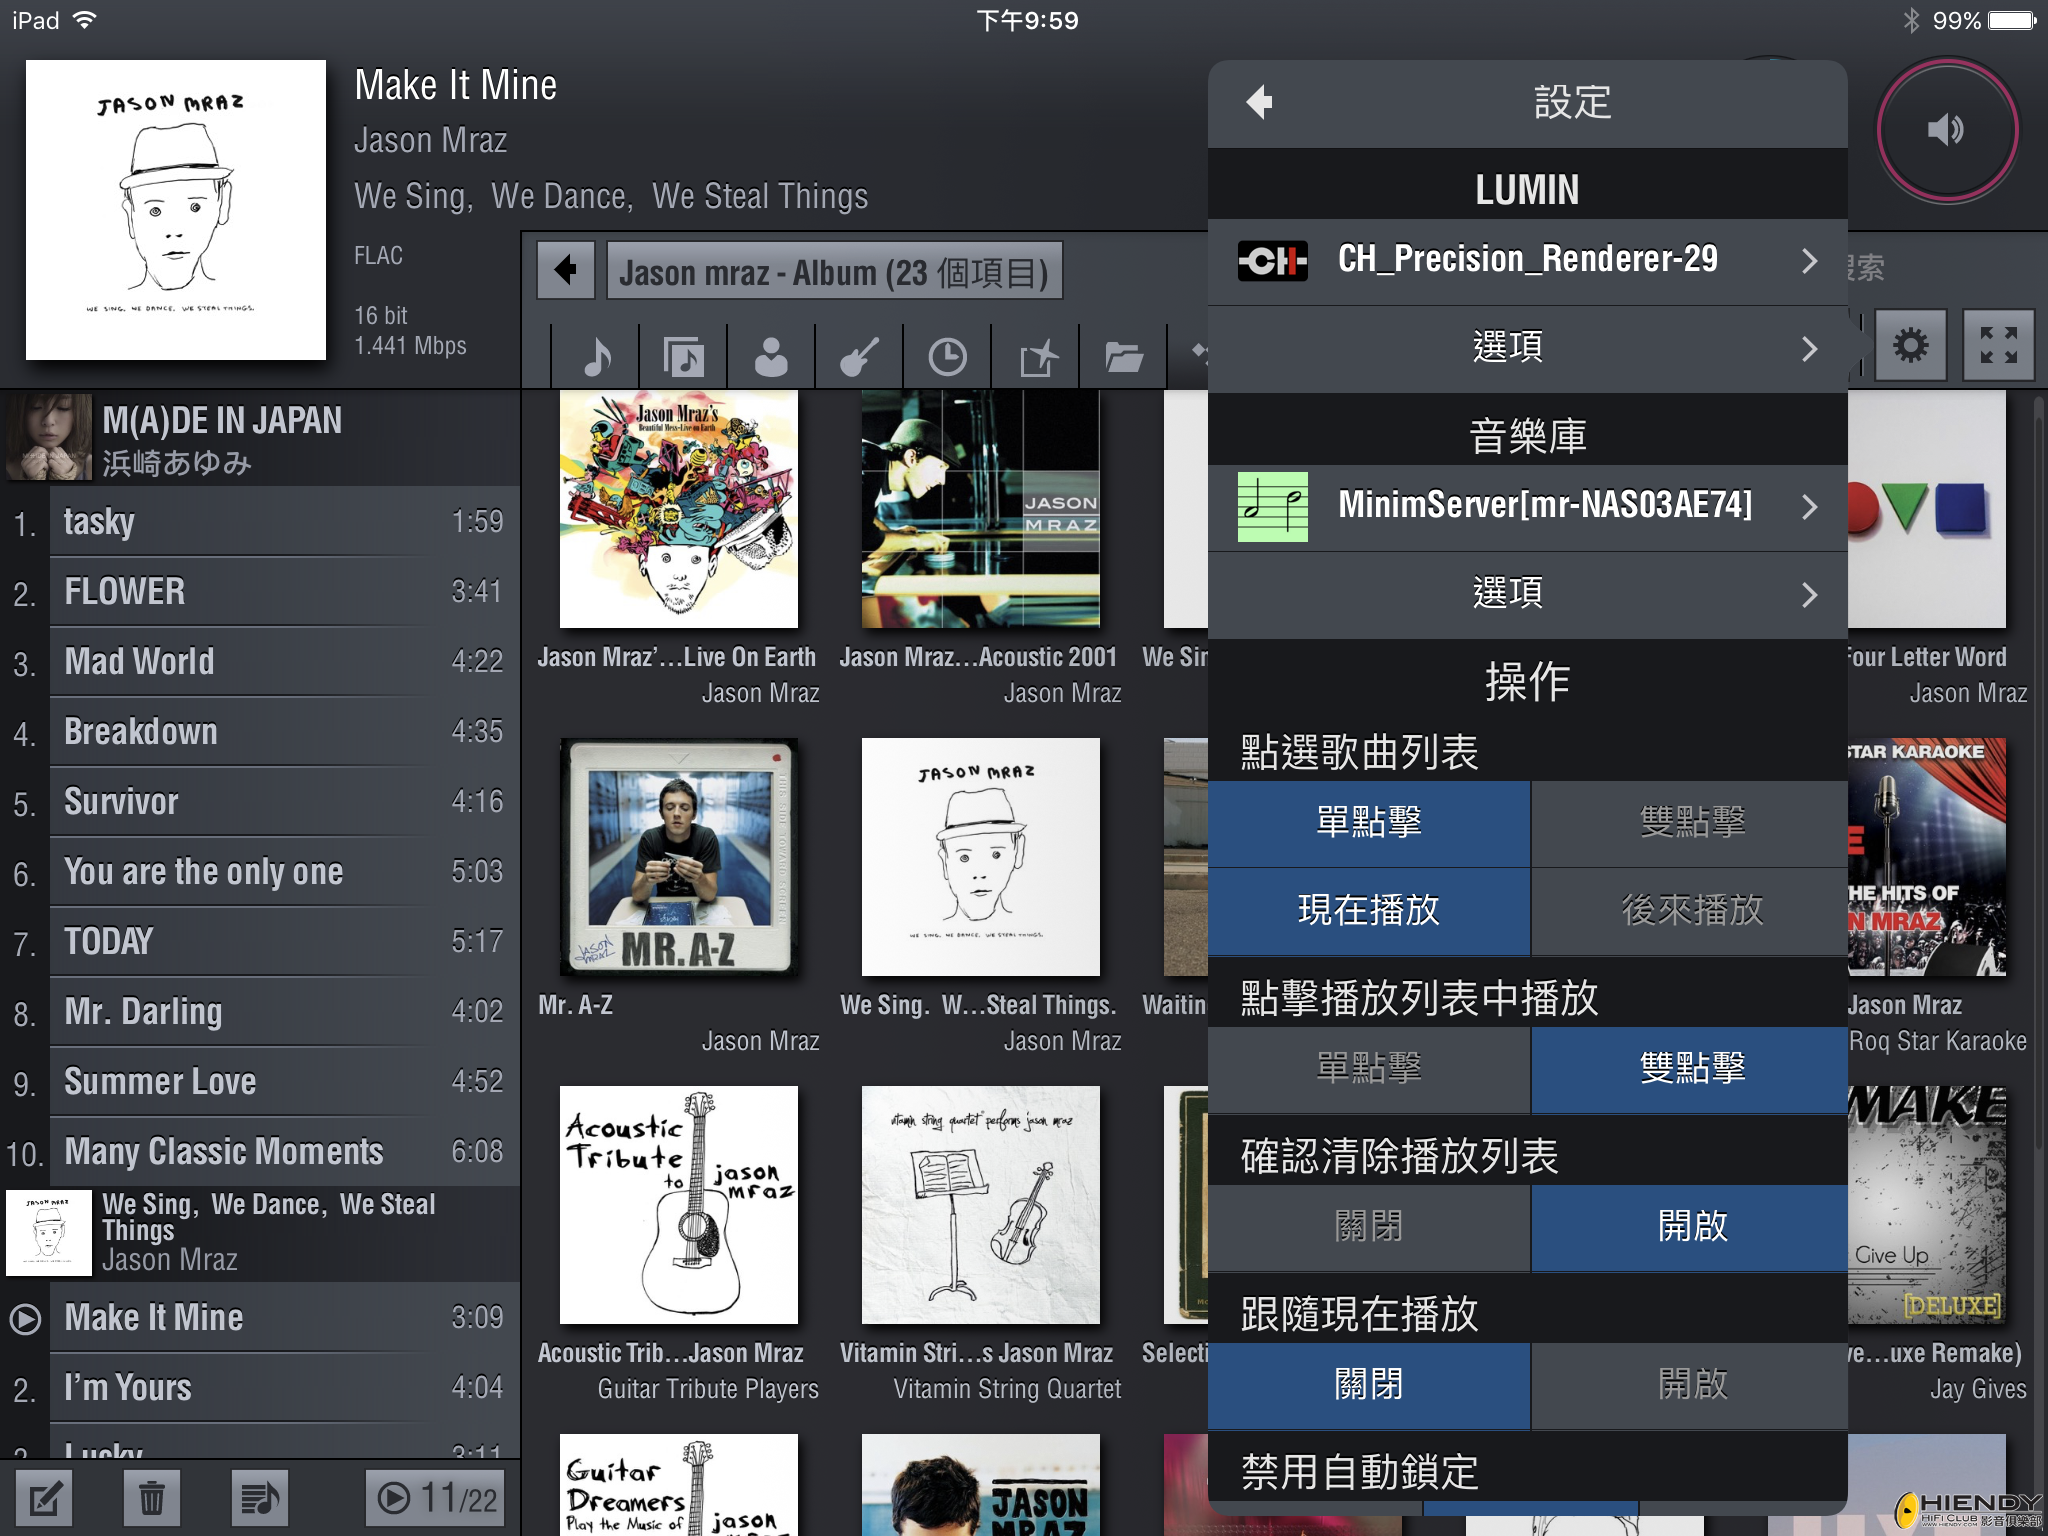Select the track FLOWER
Image resolution: width=2048 pixels, height=1536 pixels.
[260, 592]
